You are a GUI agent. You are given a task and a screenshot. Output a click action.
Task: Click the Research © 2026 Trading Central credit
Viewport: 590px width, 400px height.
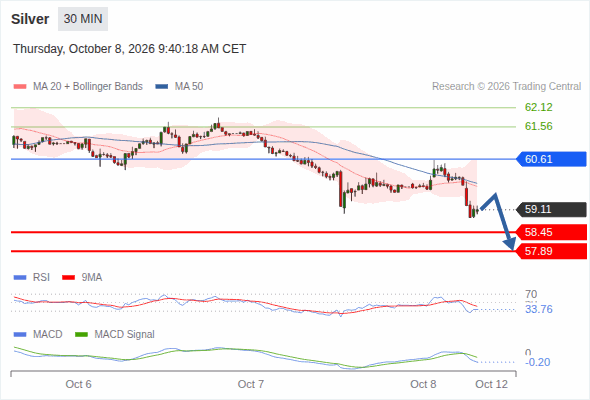(x=506, y=87)
